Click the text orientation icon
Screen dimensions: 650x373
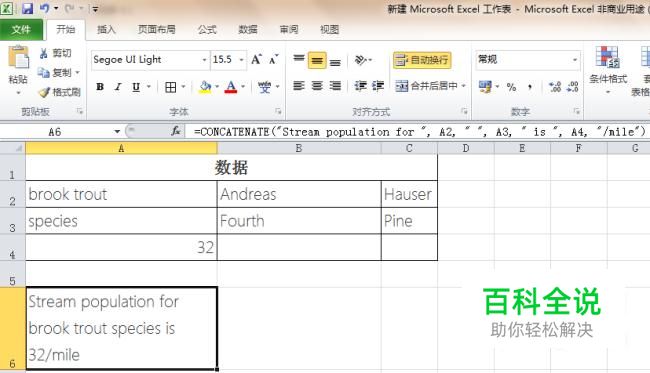coord(361,60)
